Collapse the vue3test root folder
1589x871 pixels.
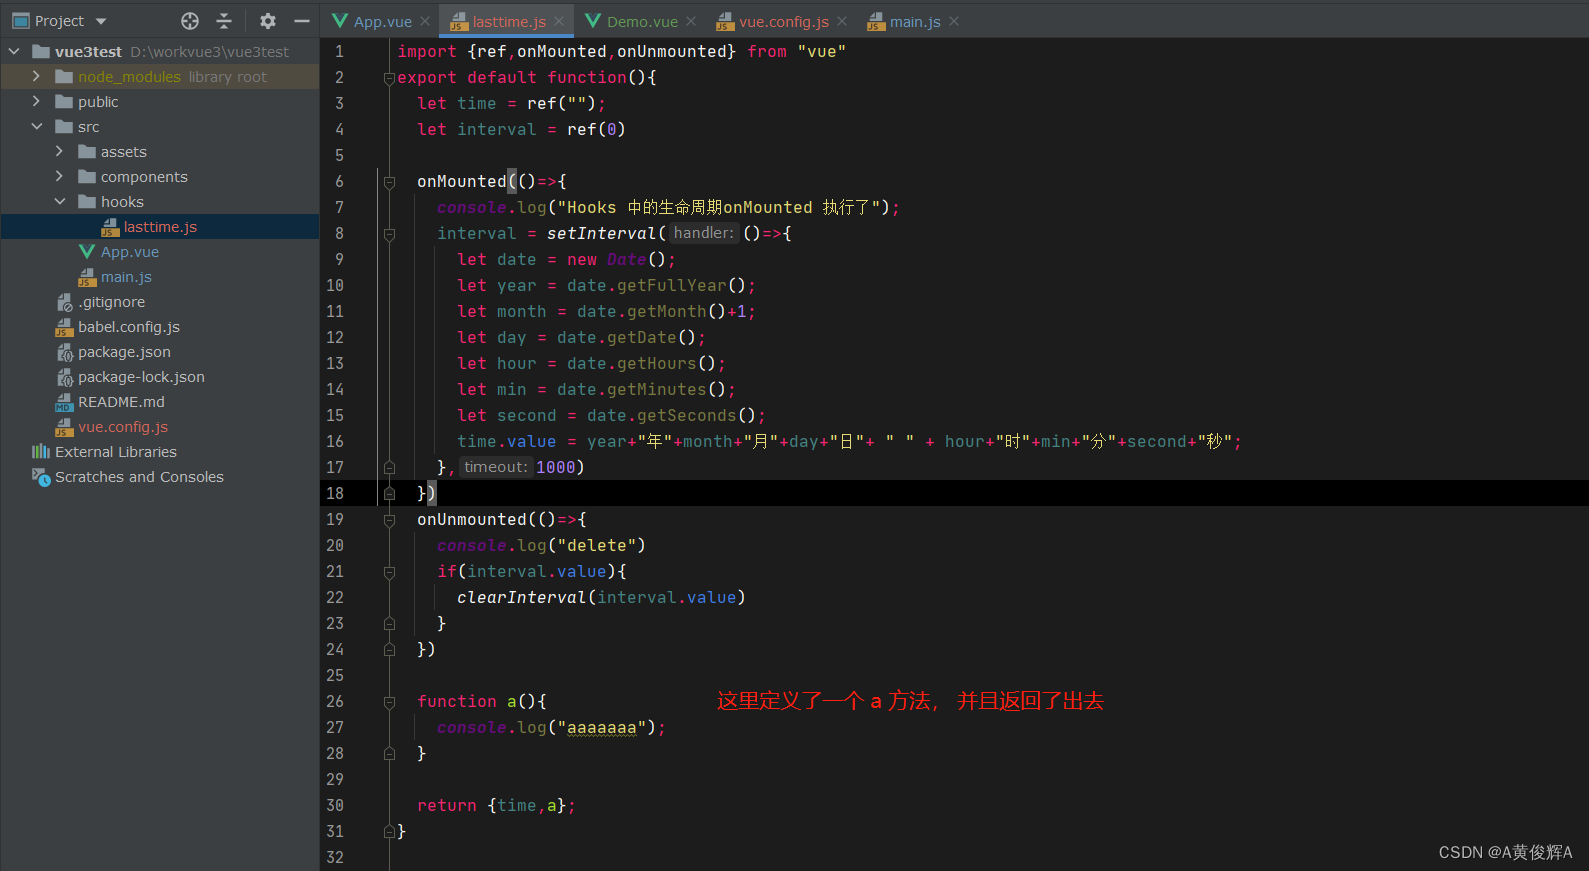click(14, 51)
